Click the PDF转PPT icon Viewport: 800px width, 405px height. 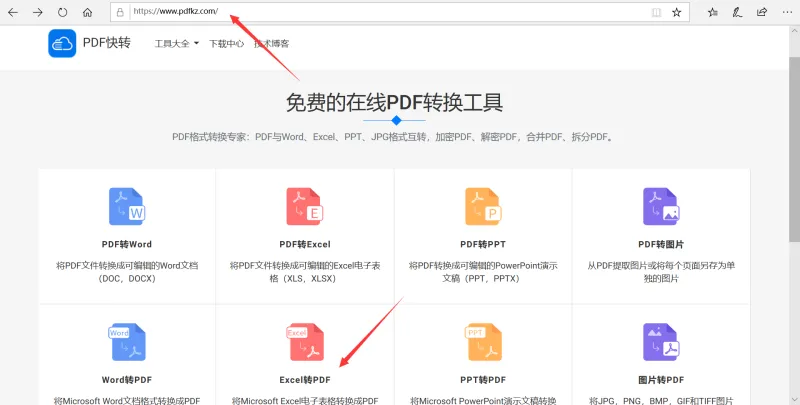click(x=483, y=207)
